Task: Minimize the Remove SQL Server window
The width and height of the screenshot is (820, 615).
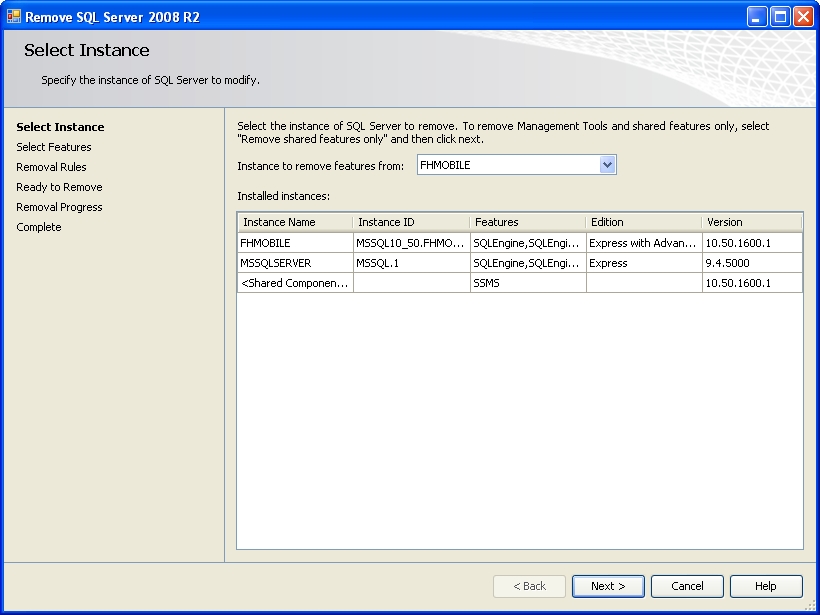Action: 756,17
